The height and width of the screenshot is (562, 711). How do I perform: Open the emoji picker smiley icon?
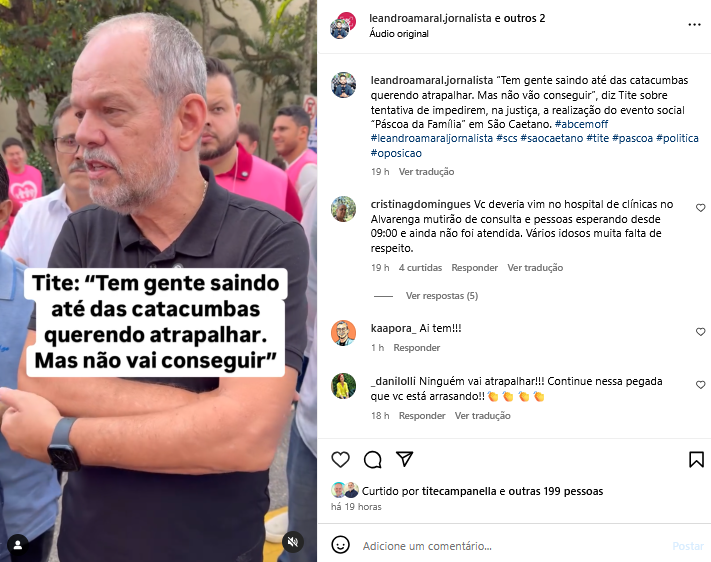(x=341, y=545)
